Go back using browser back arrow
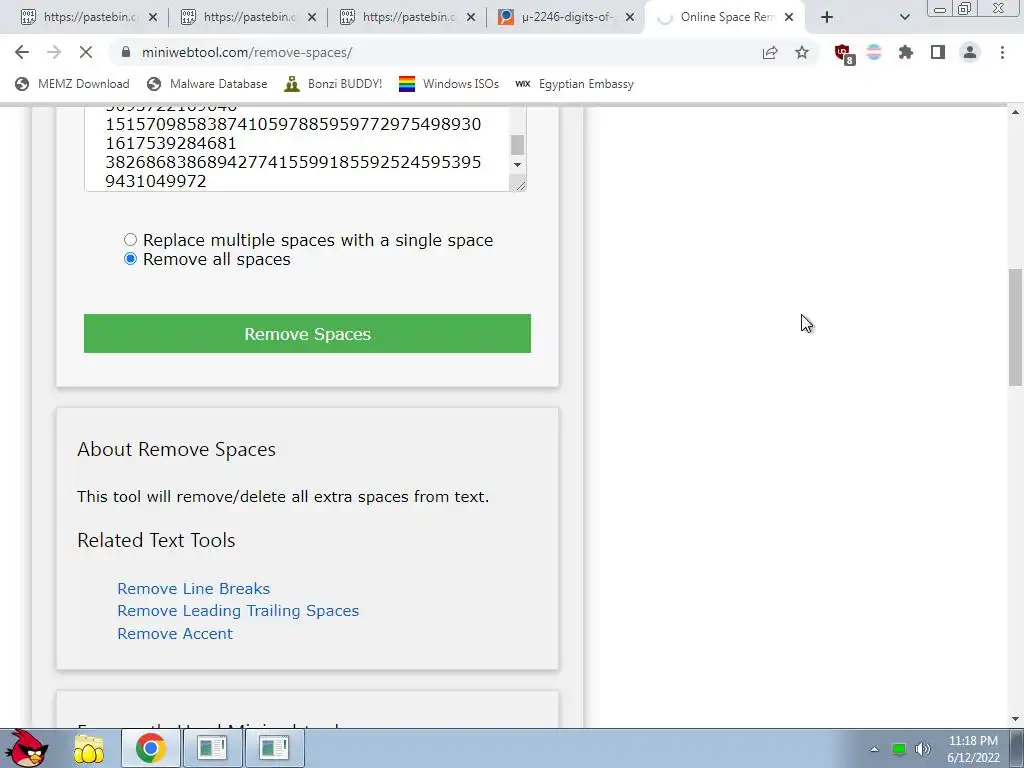The width and height of the screenshot is (1024, 768). pos(22,52)
